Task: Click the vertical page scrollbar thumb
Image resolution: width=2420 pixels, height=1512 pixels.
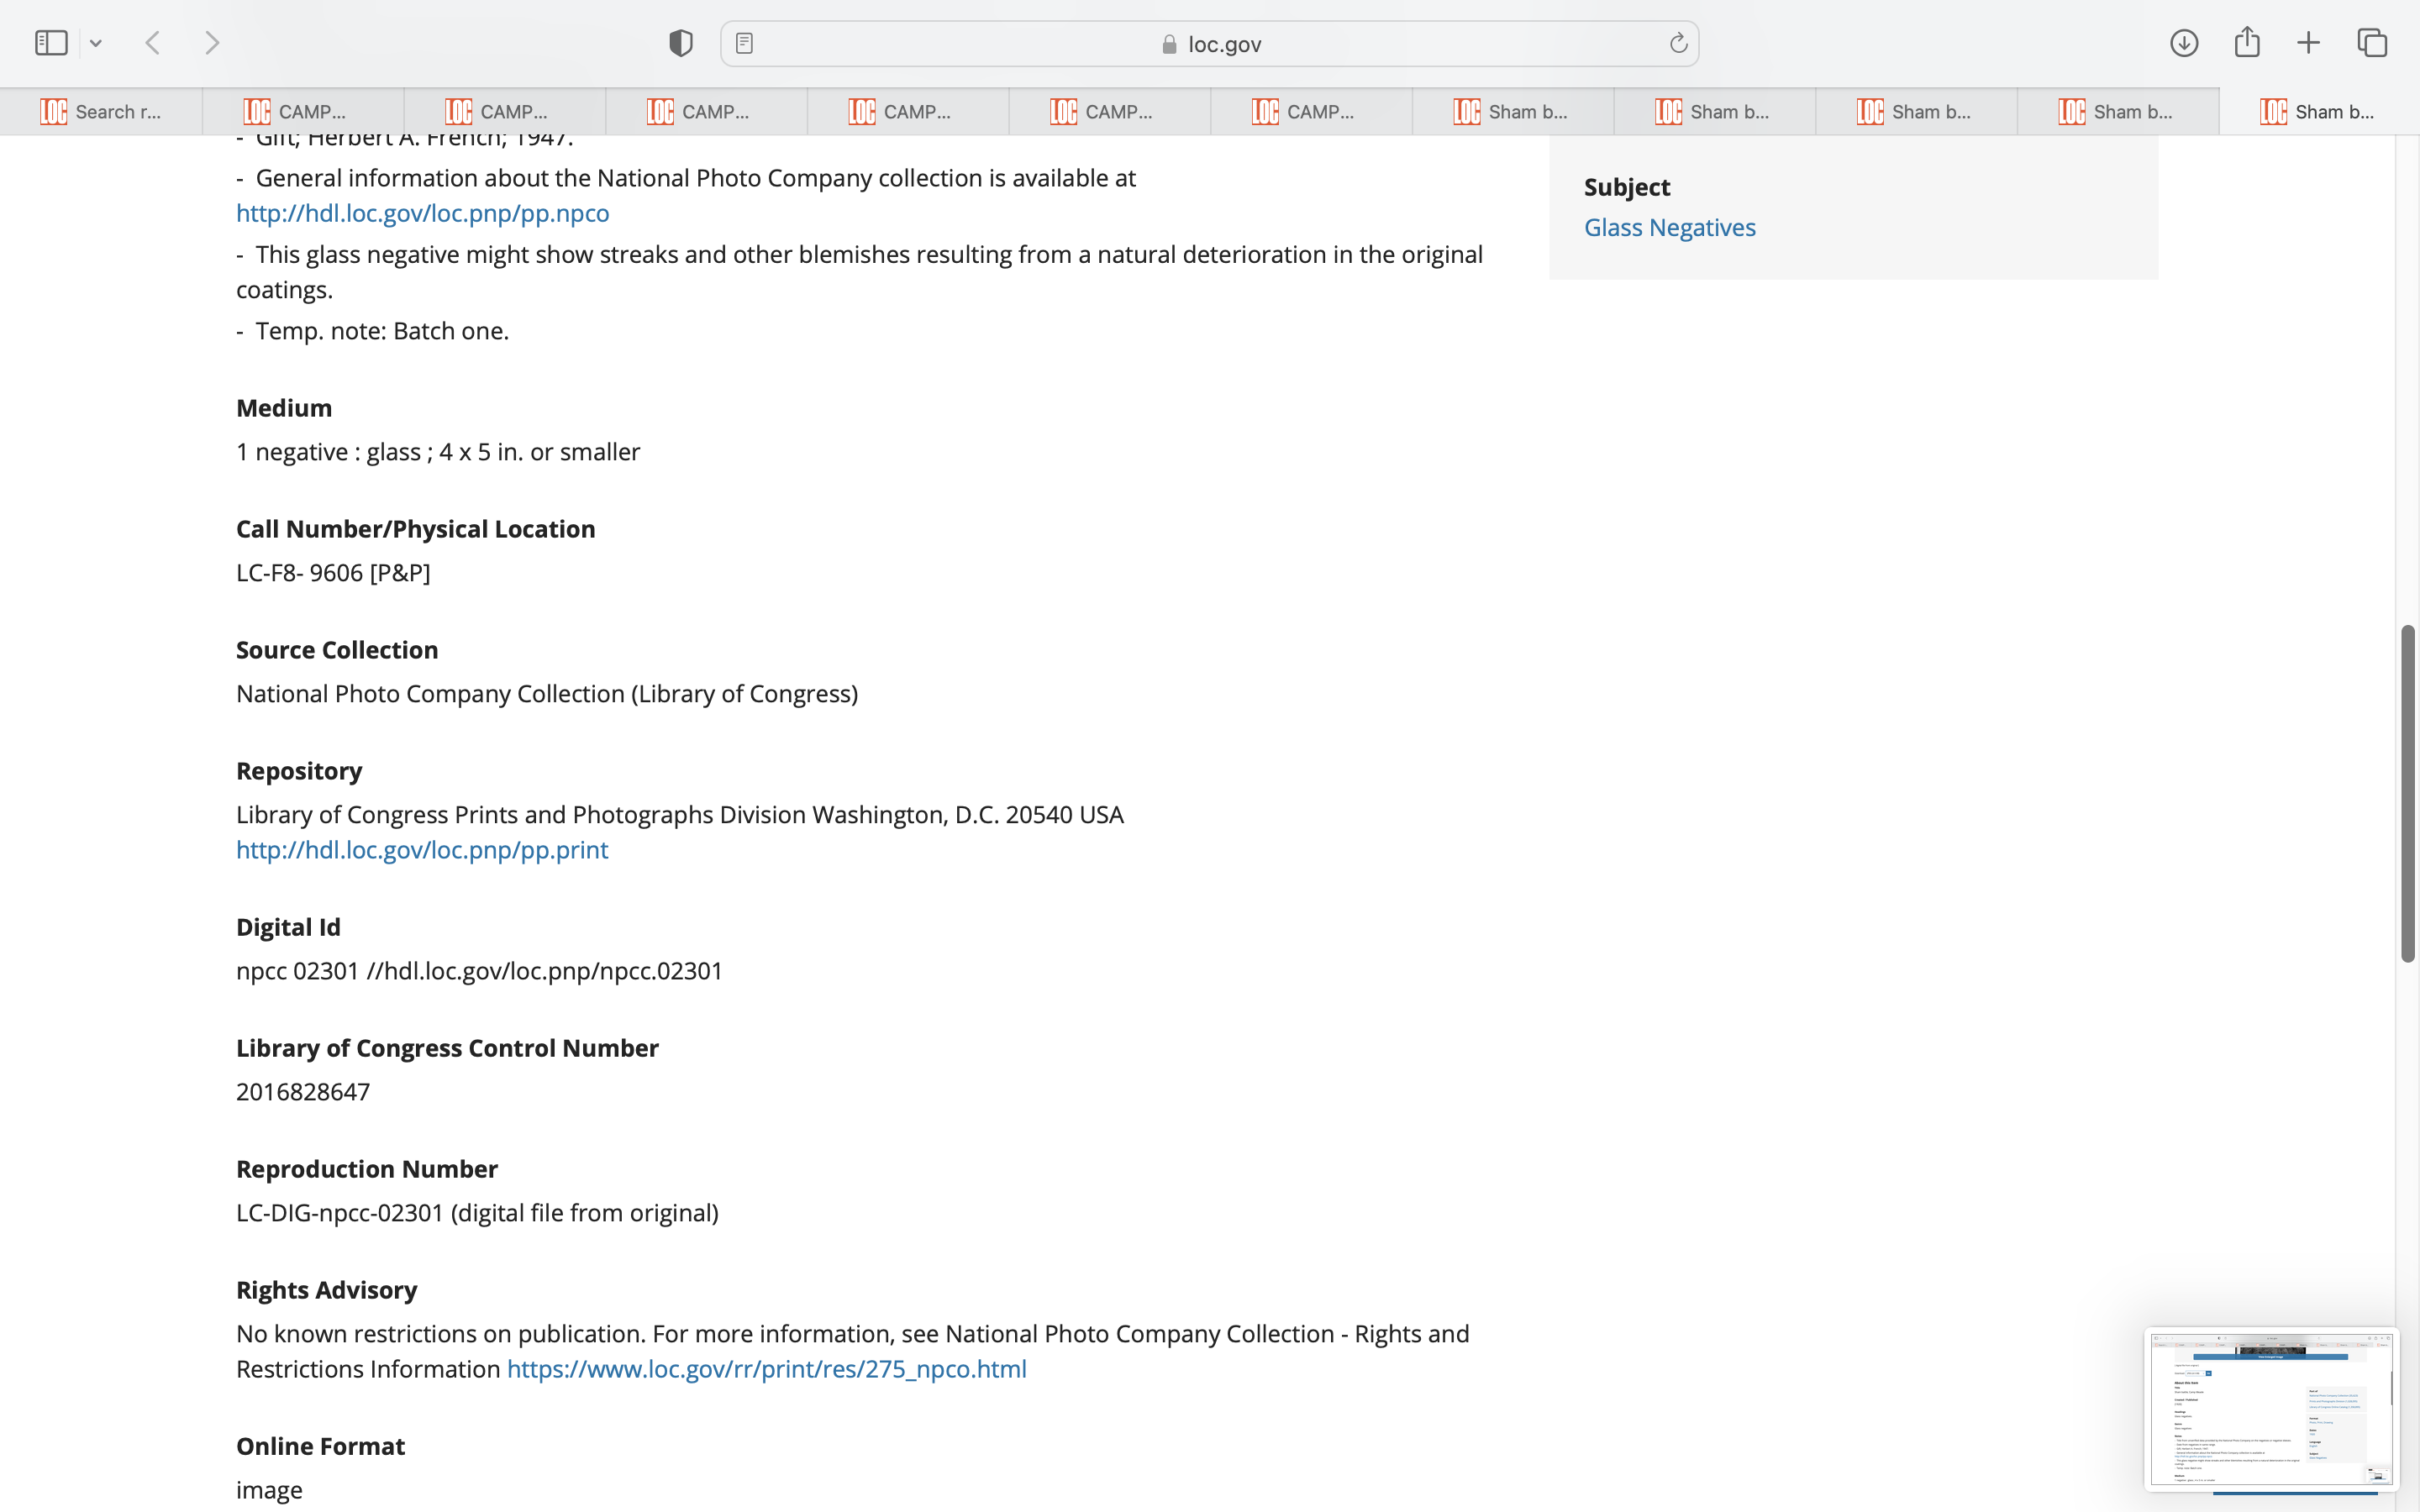Action: pos(2408,793)
